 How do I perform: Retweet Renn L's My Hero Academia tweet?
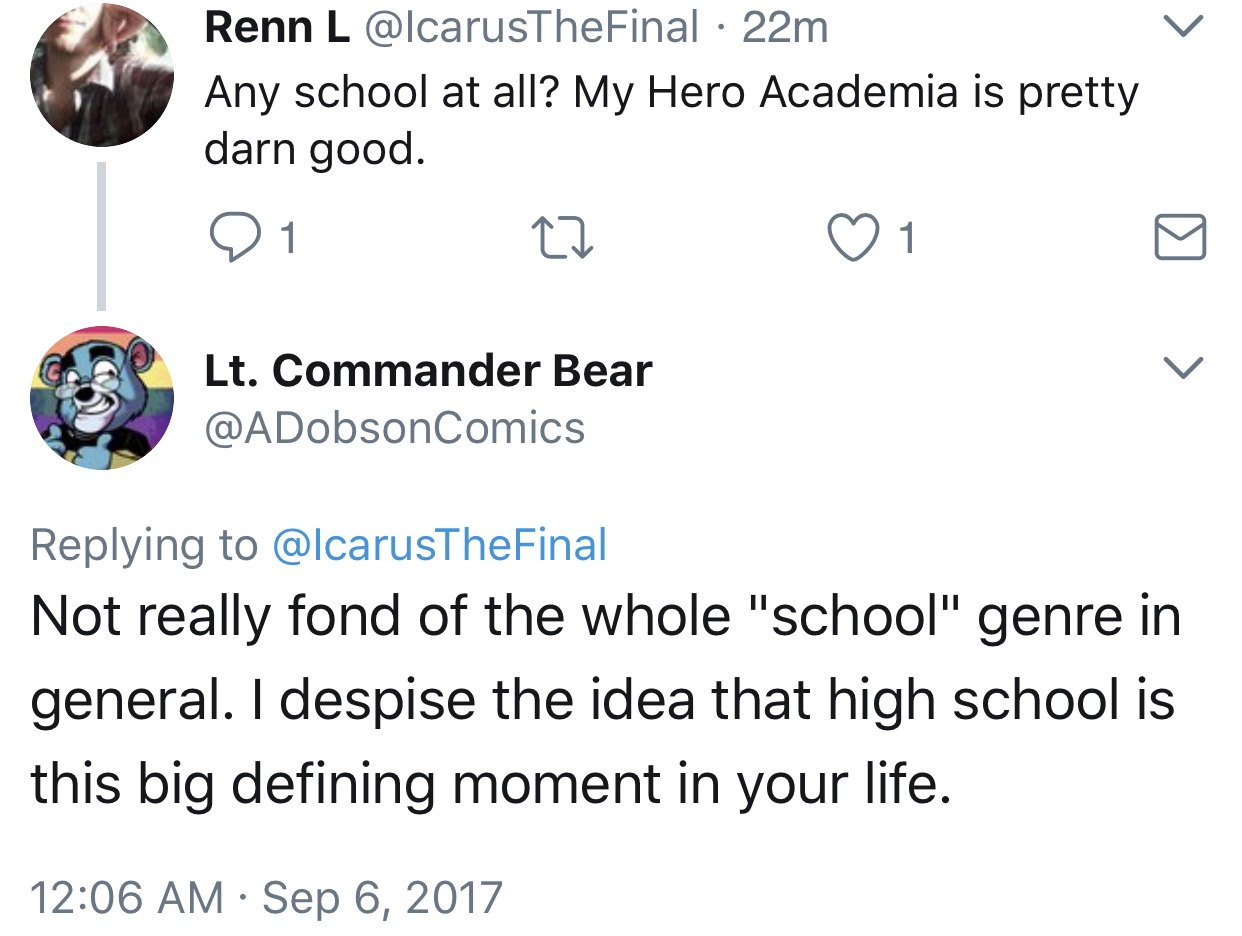pos(556,238)
